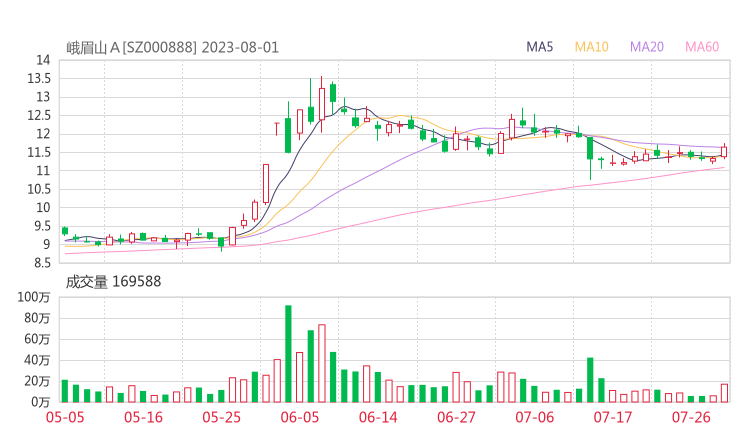Viewport: 740px width, 440px height.
Task: Click the 06-14 date label
Action: [378, 417]
